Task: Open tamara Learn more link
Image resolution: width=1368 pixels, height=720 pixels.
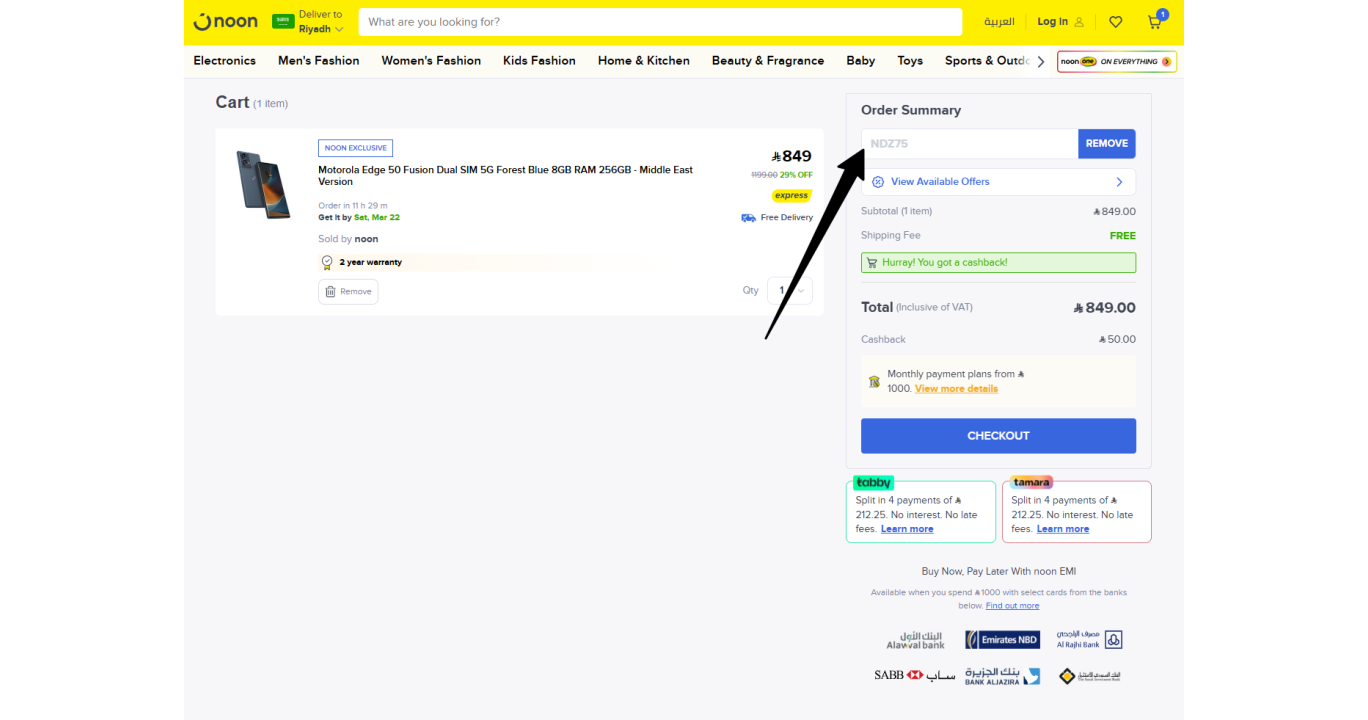Action: 1063,529
